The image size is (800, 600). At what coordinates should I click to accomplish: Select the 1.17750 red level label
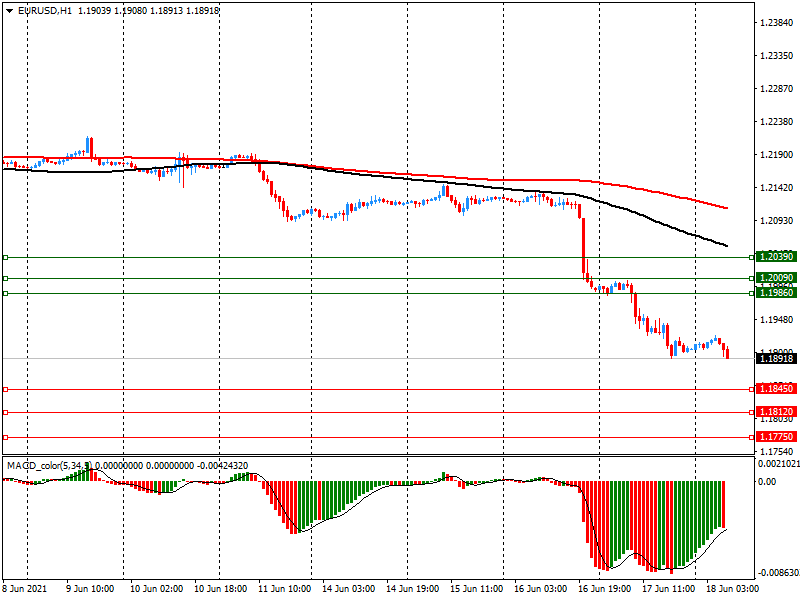click(776, 437)
